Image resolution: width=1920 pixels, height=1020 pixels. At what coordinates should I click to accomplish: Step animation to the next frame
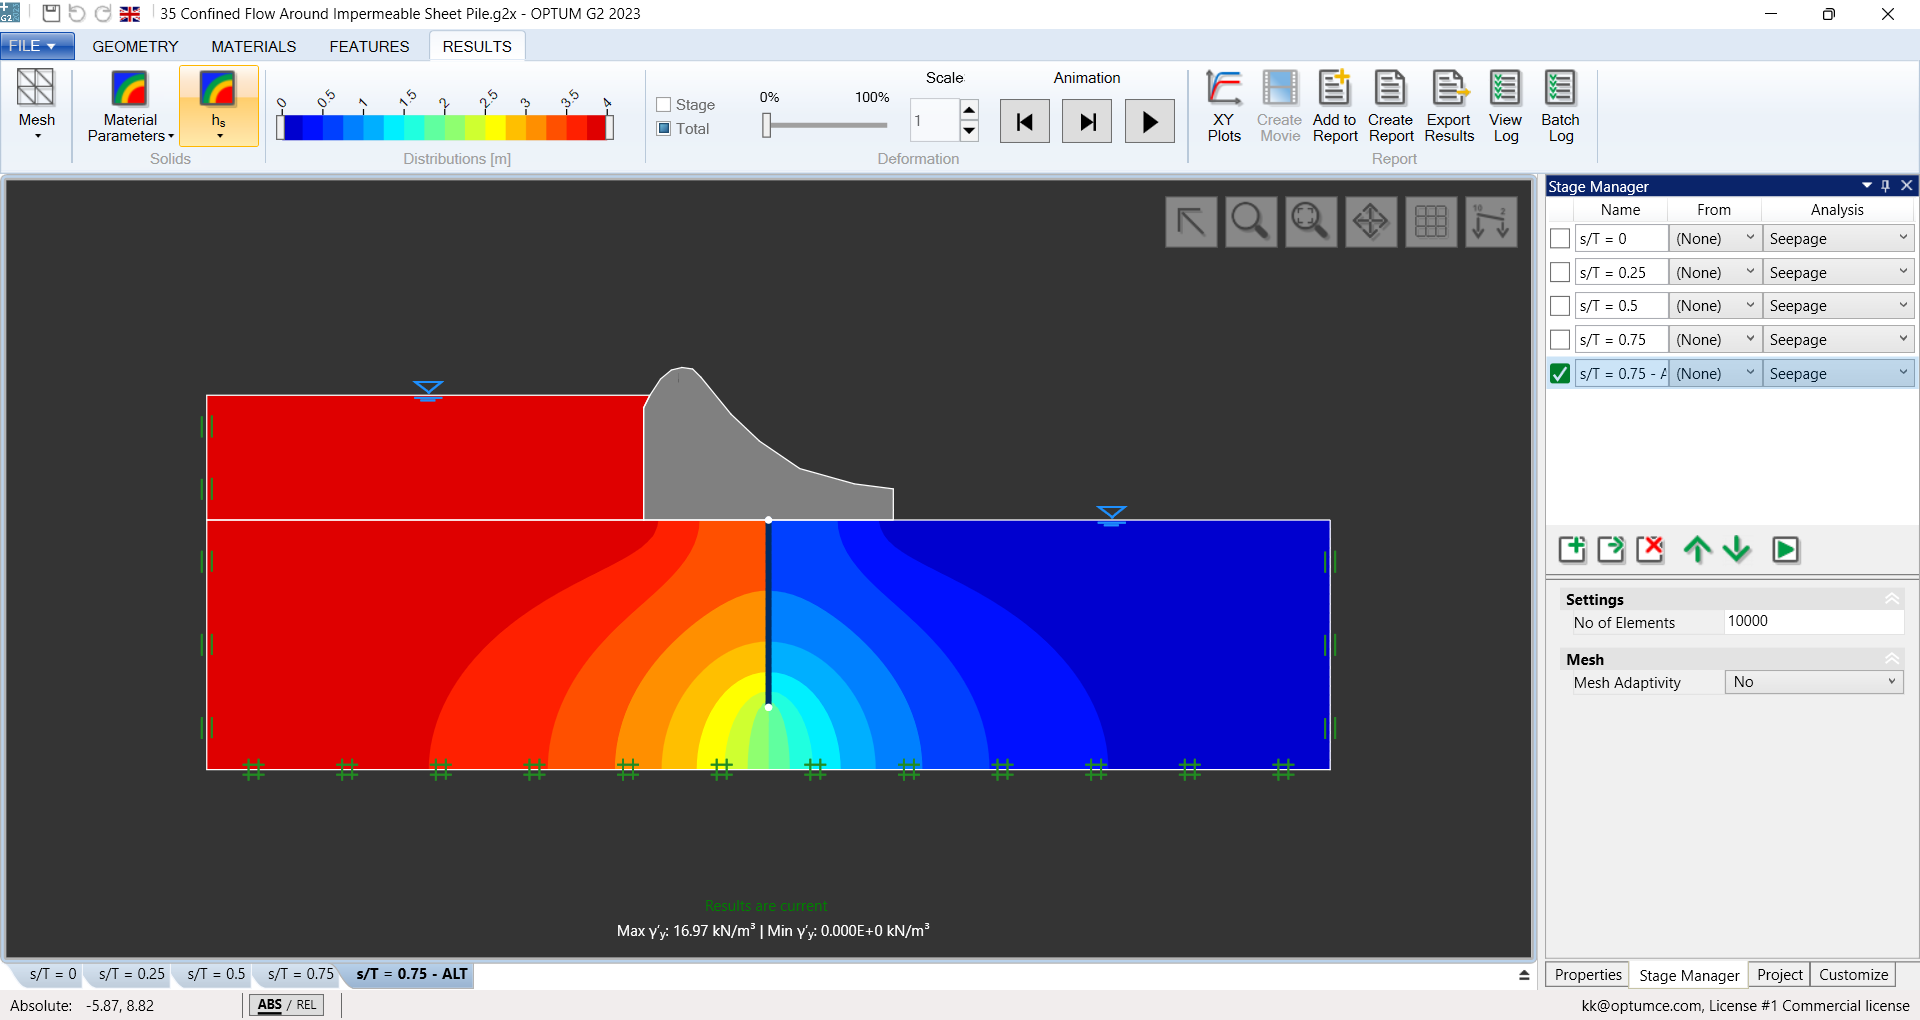[x=1087, y=121]
